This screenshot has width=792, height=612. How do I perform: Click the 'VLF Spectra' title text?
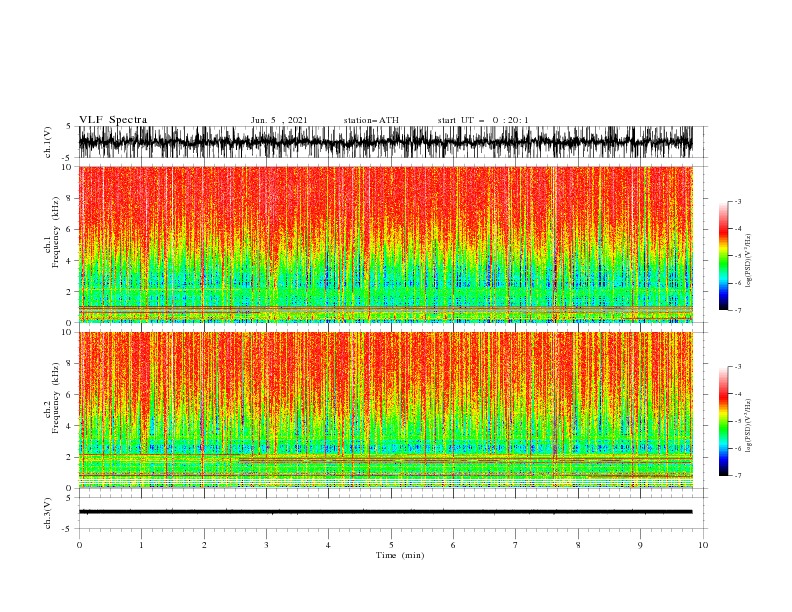point(113,120)
